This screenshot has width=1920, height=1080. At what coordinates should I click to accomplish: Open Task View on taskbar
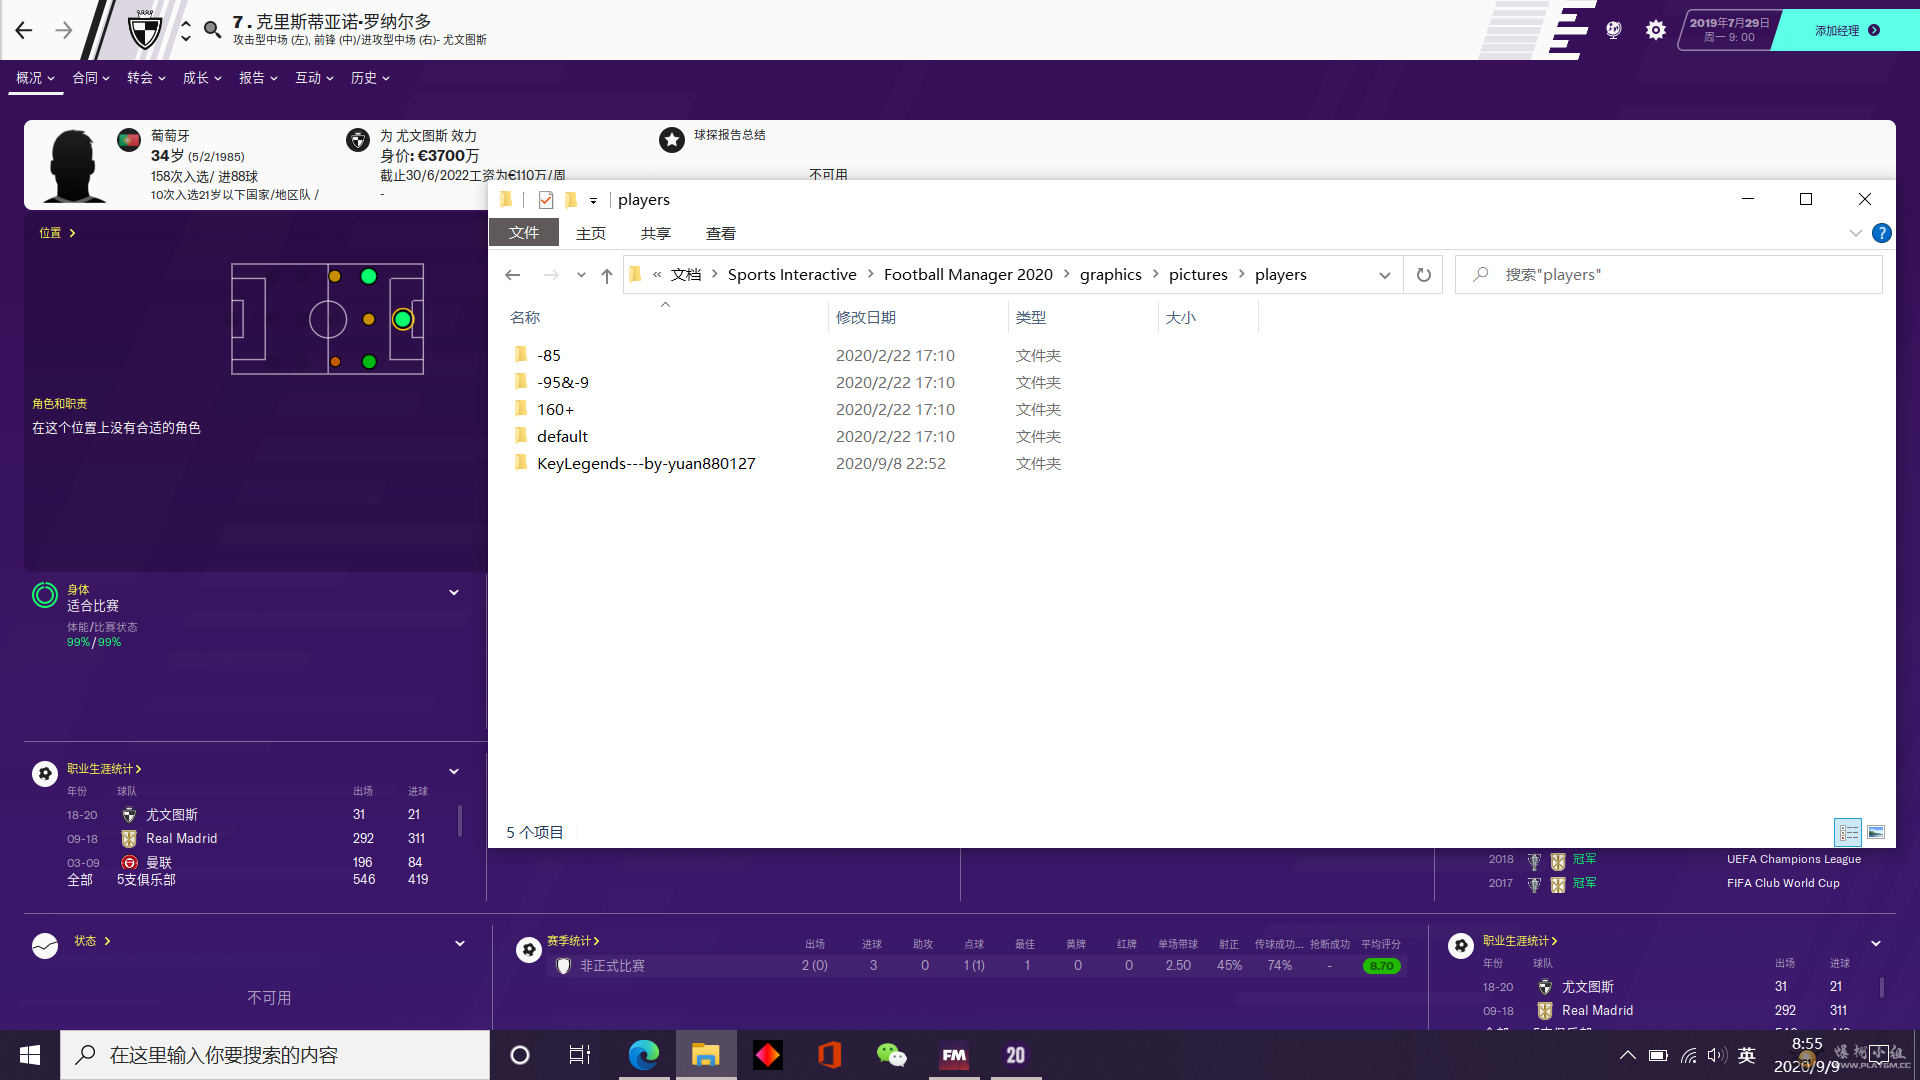pos(580,1055)
